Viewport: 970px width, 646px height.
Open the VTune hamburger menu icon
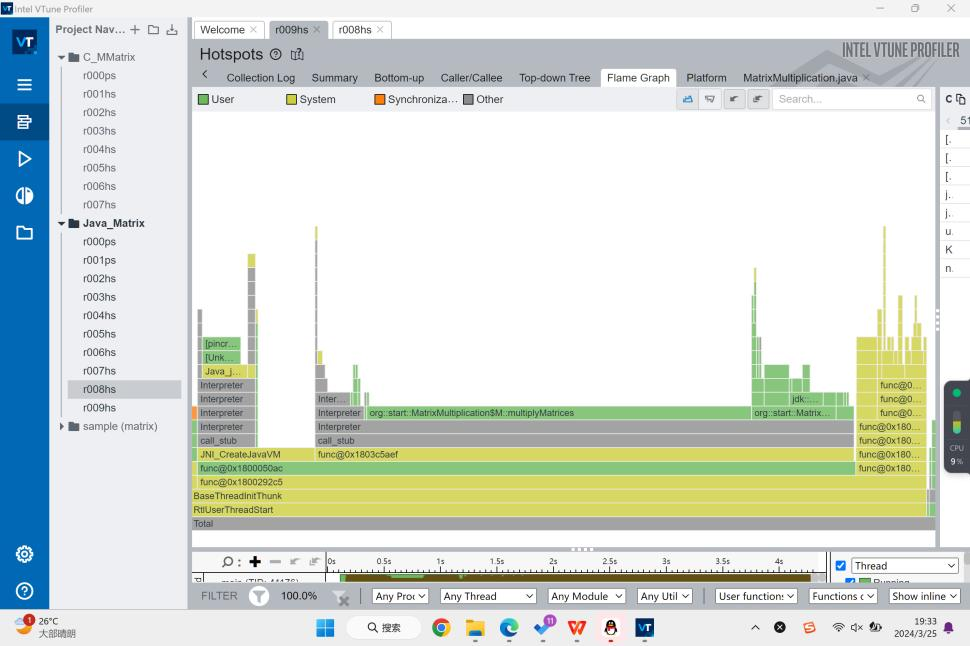24,85
